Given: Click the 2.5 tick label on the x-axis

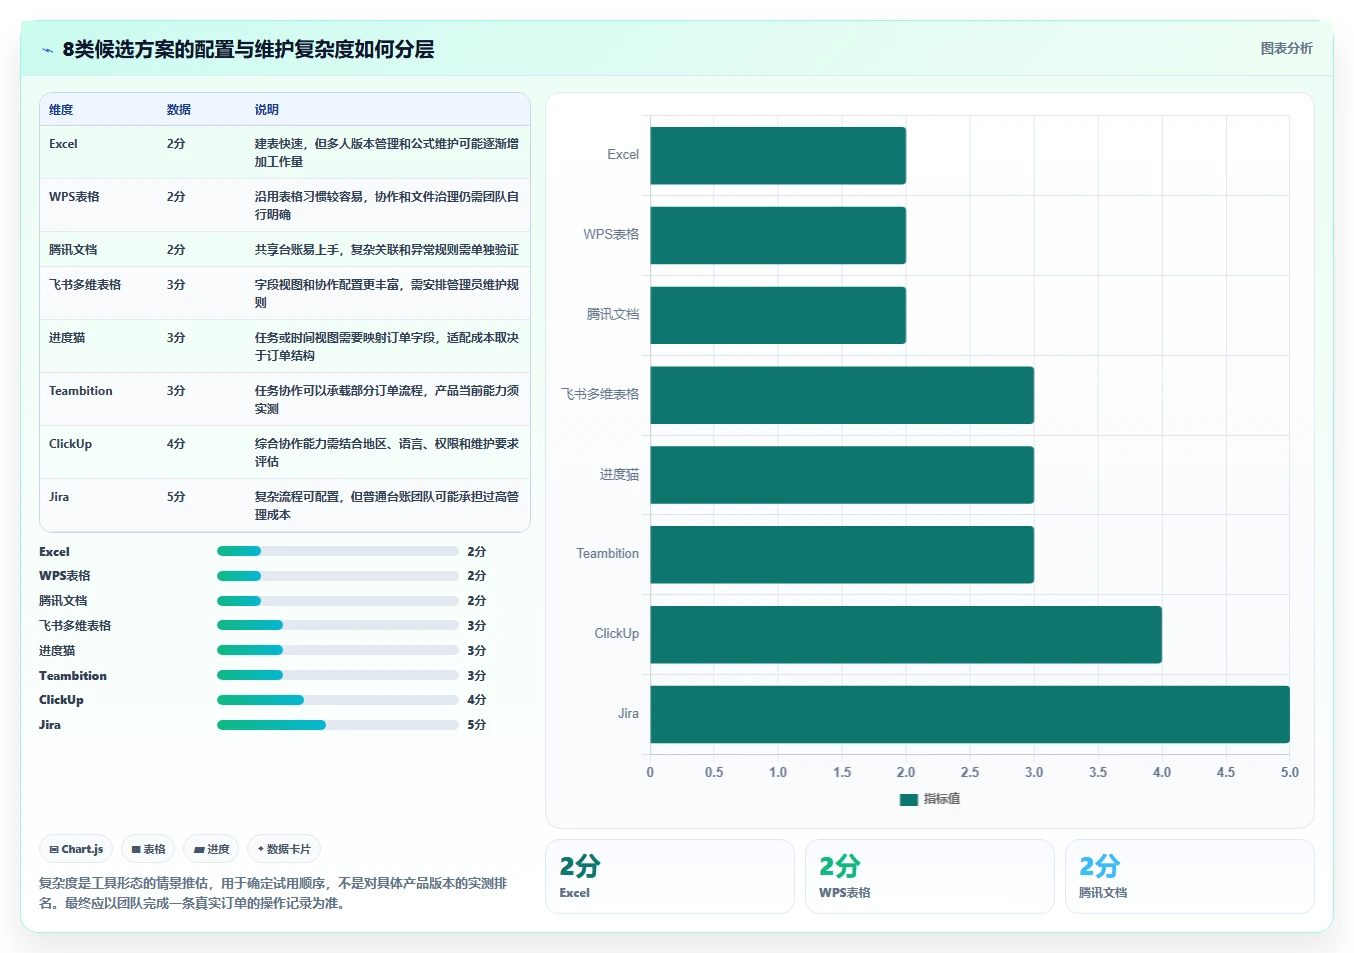Looking at the screenshot, I should point(970,773).
